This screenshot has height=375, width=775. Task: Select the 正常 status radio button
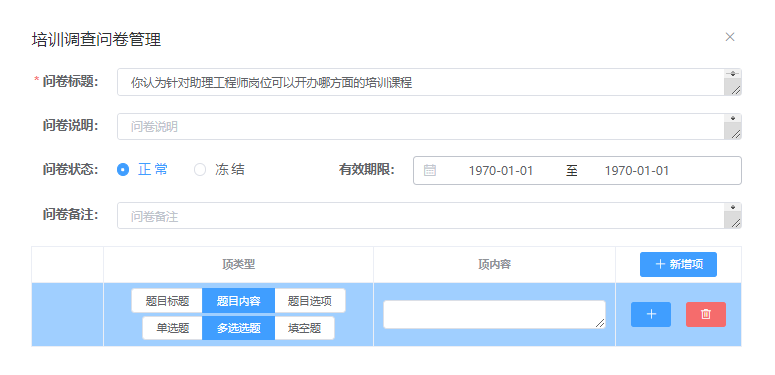coord(123,170)
